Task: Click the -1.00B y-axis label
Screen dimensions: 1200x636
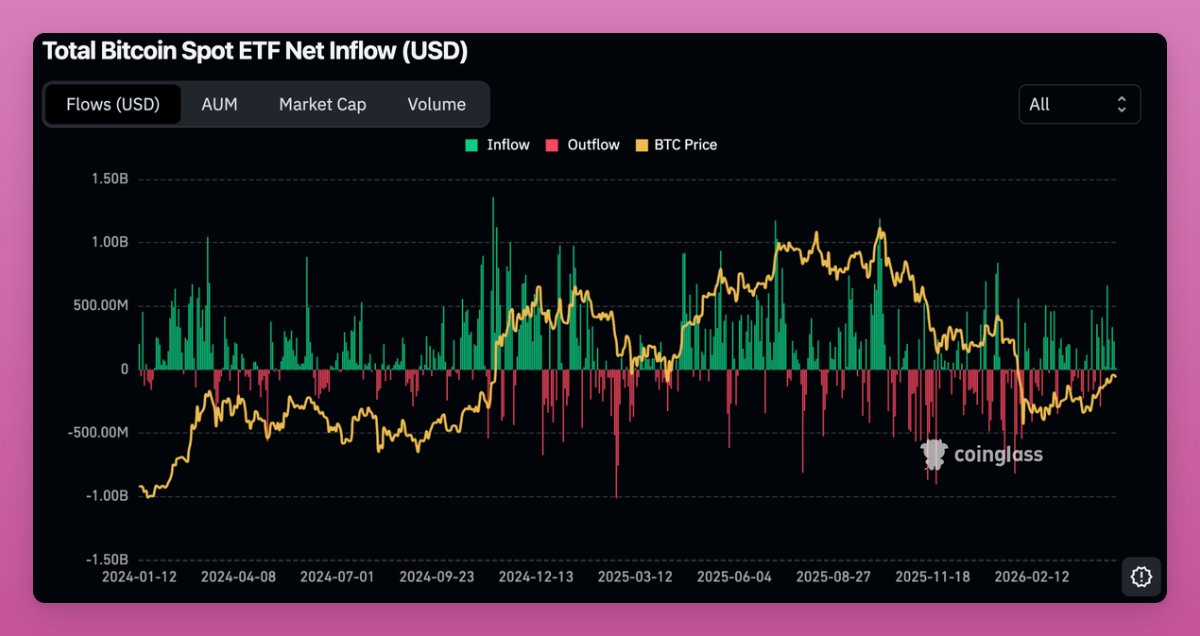Action: coord(107,496)
